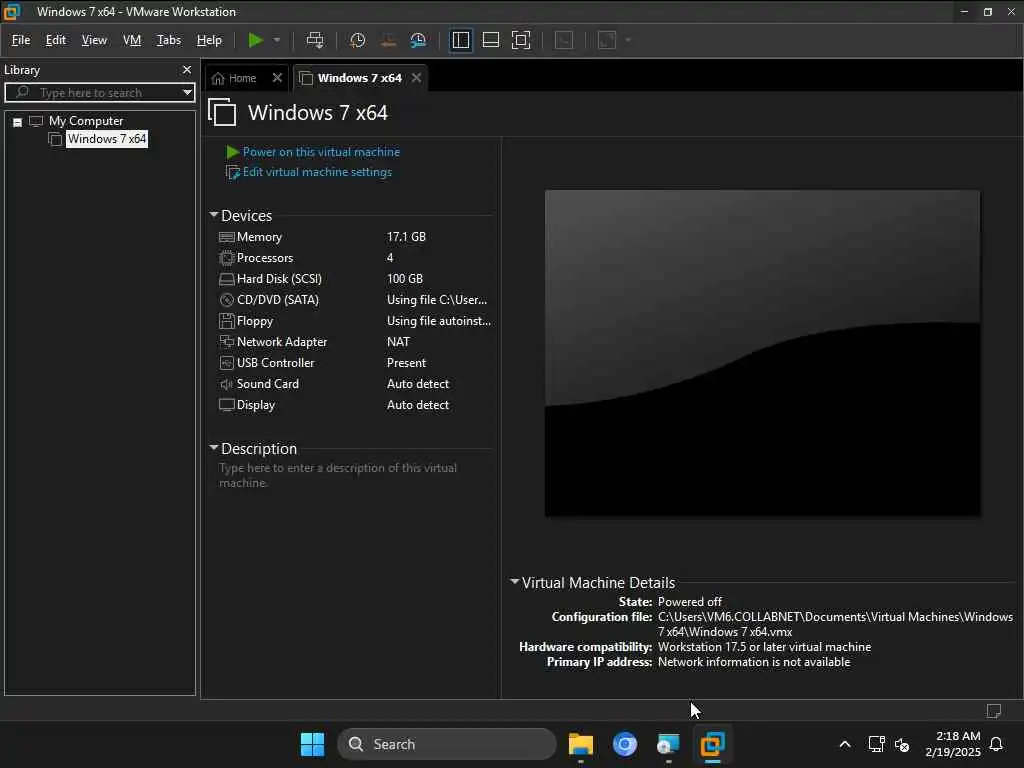The height and width of the screenshot is (768, 1024).
Task: Click the 17.1 GB memory value
Action: pyautogui.click(x=406, y=237)
